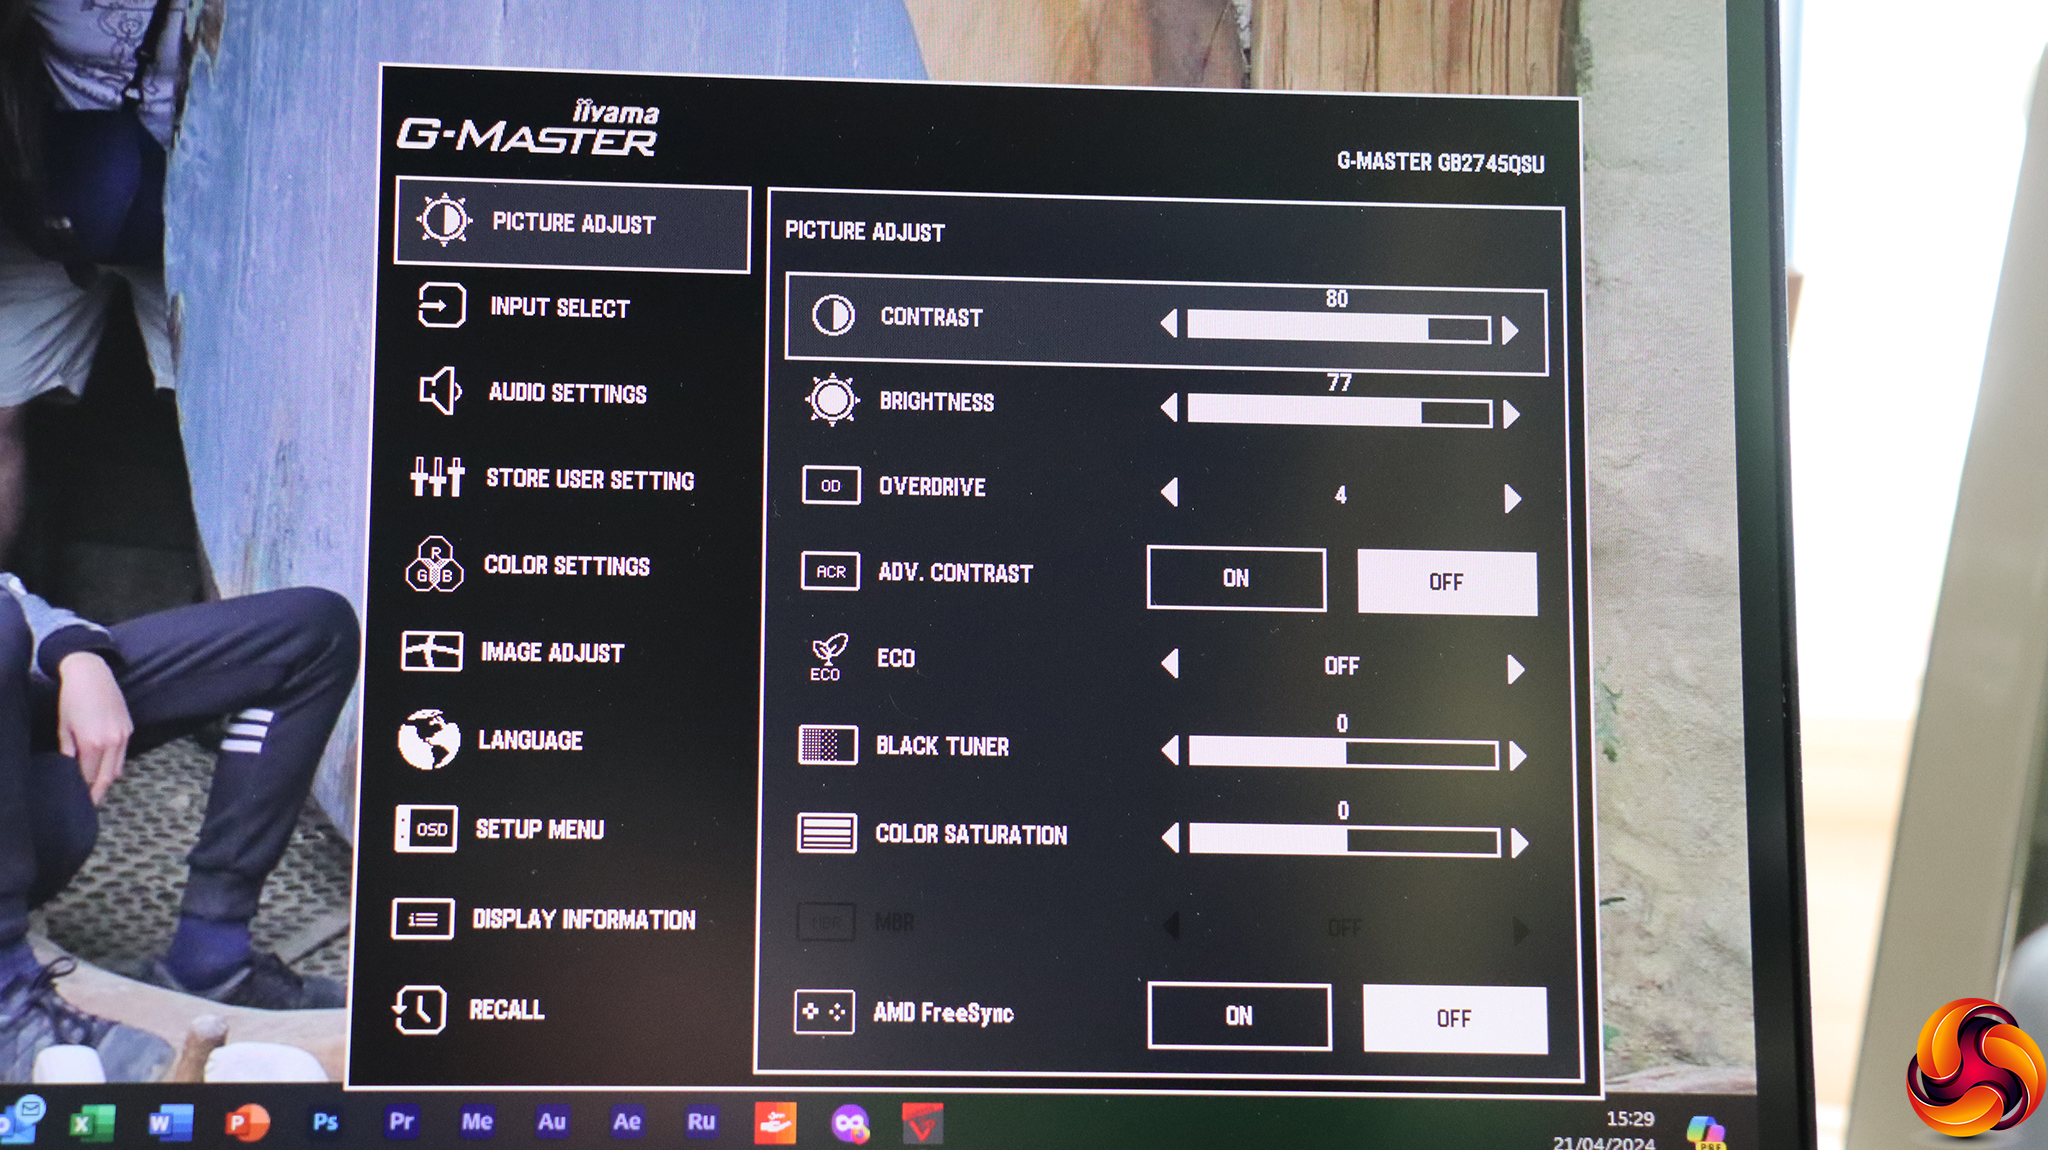
Task: Select the Picture Adjust menu item
Action: (572, 223)
